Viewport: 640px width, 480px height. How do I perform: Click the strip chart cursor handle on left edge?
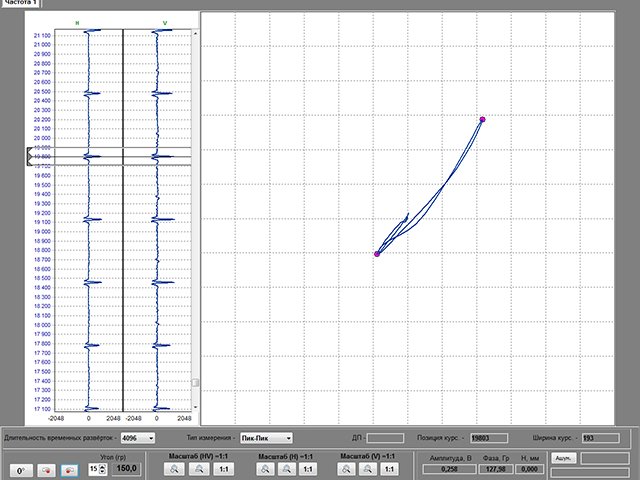click(29, 156)
